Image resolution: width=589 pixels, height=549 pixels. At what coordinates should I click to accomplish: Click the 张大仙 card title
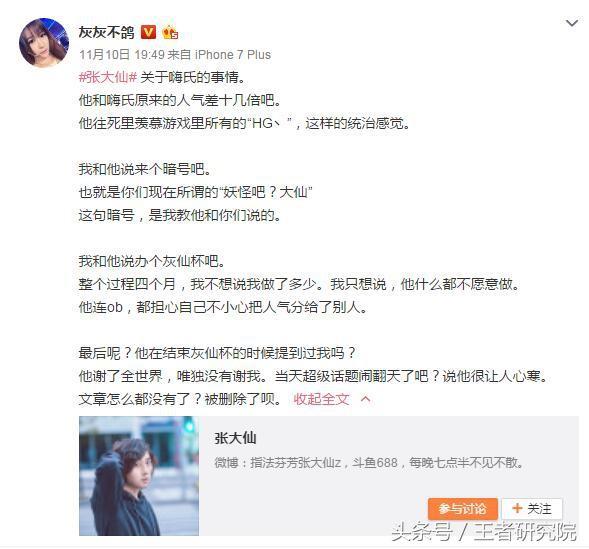(x=235, y=438)
